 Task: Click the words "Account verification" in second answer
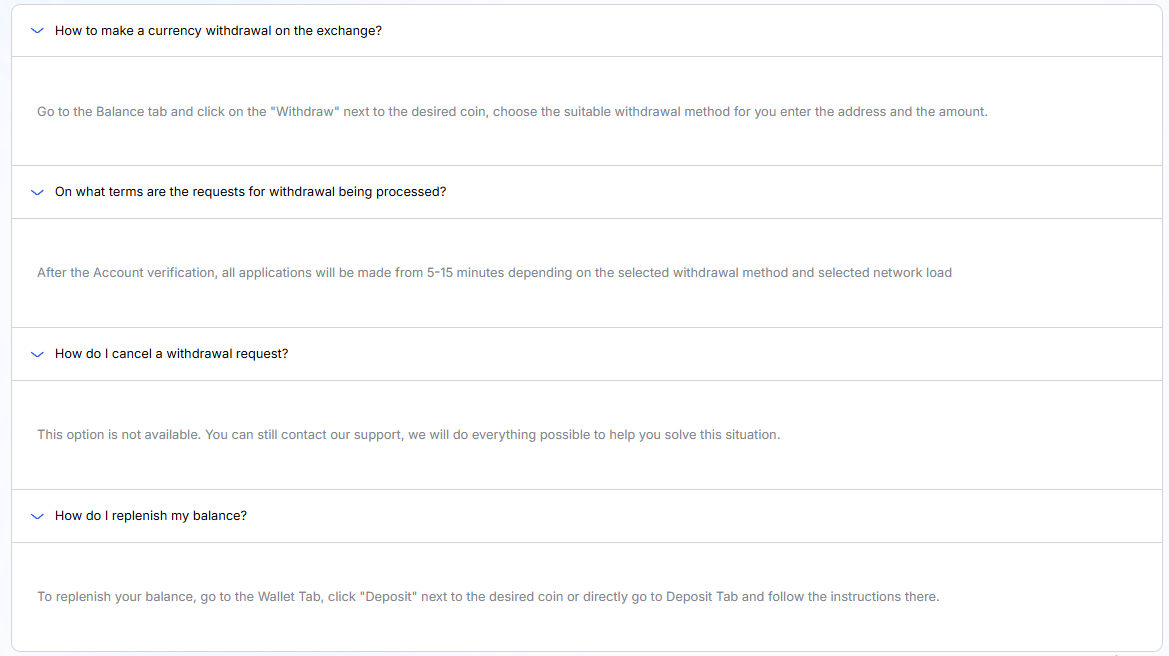(155, 273)
